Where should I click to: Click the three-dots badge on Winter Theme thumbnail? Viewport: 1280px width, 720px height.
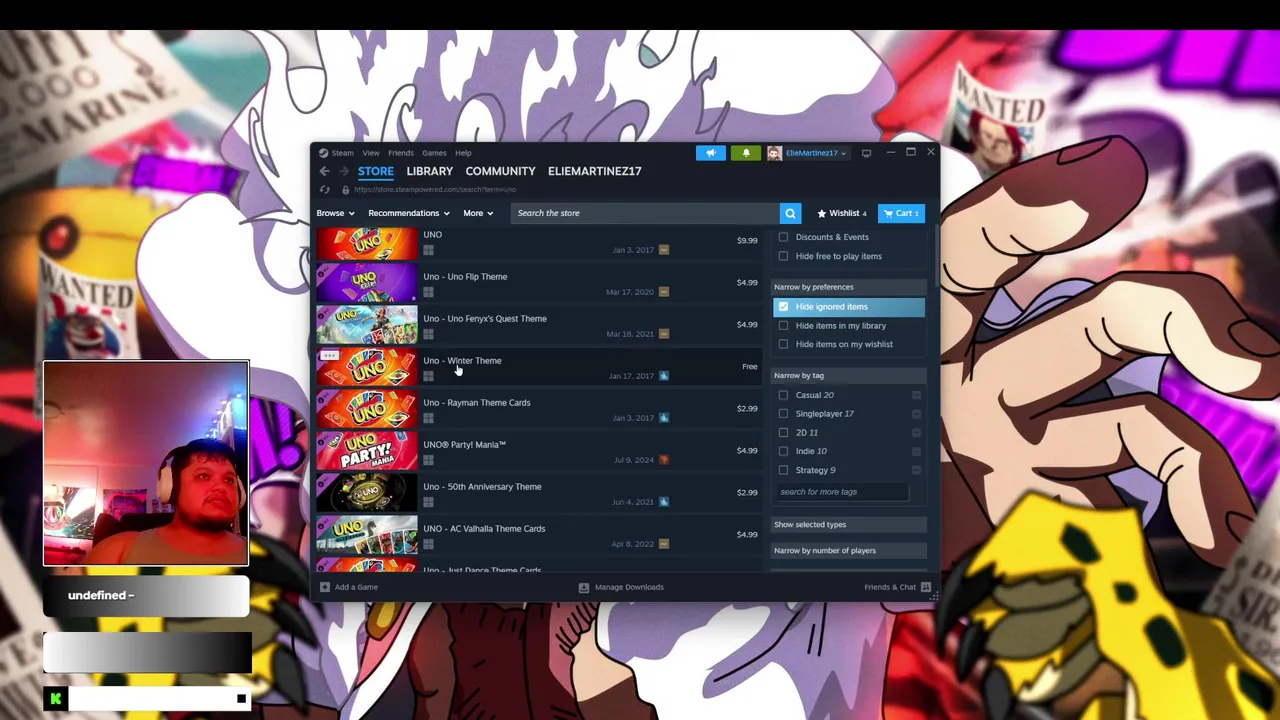pos(329,355)
